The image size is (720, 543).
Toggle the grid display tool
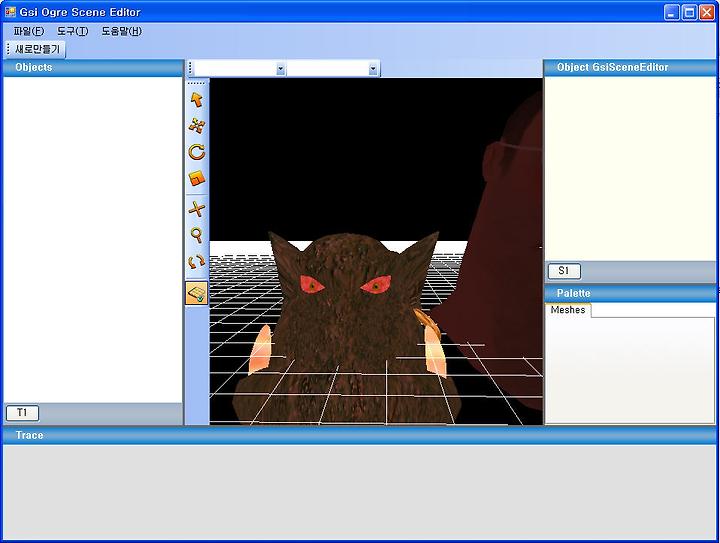click(197, 293)
